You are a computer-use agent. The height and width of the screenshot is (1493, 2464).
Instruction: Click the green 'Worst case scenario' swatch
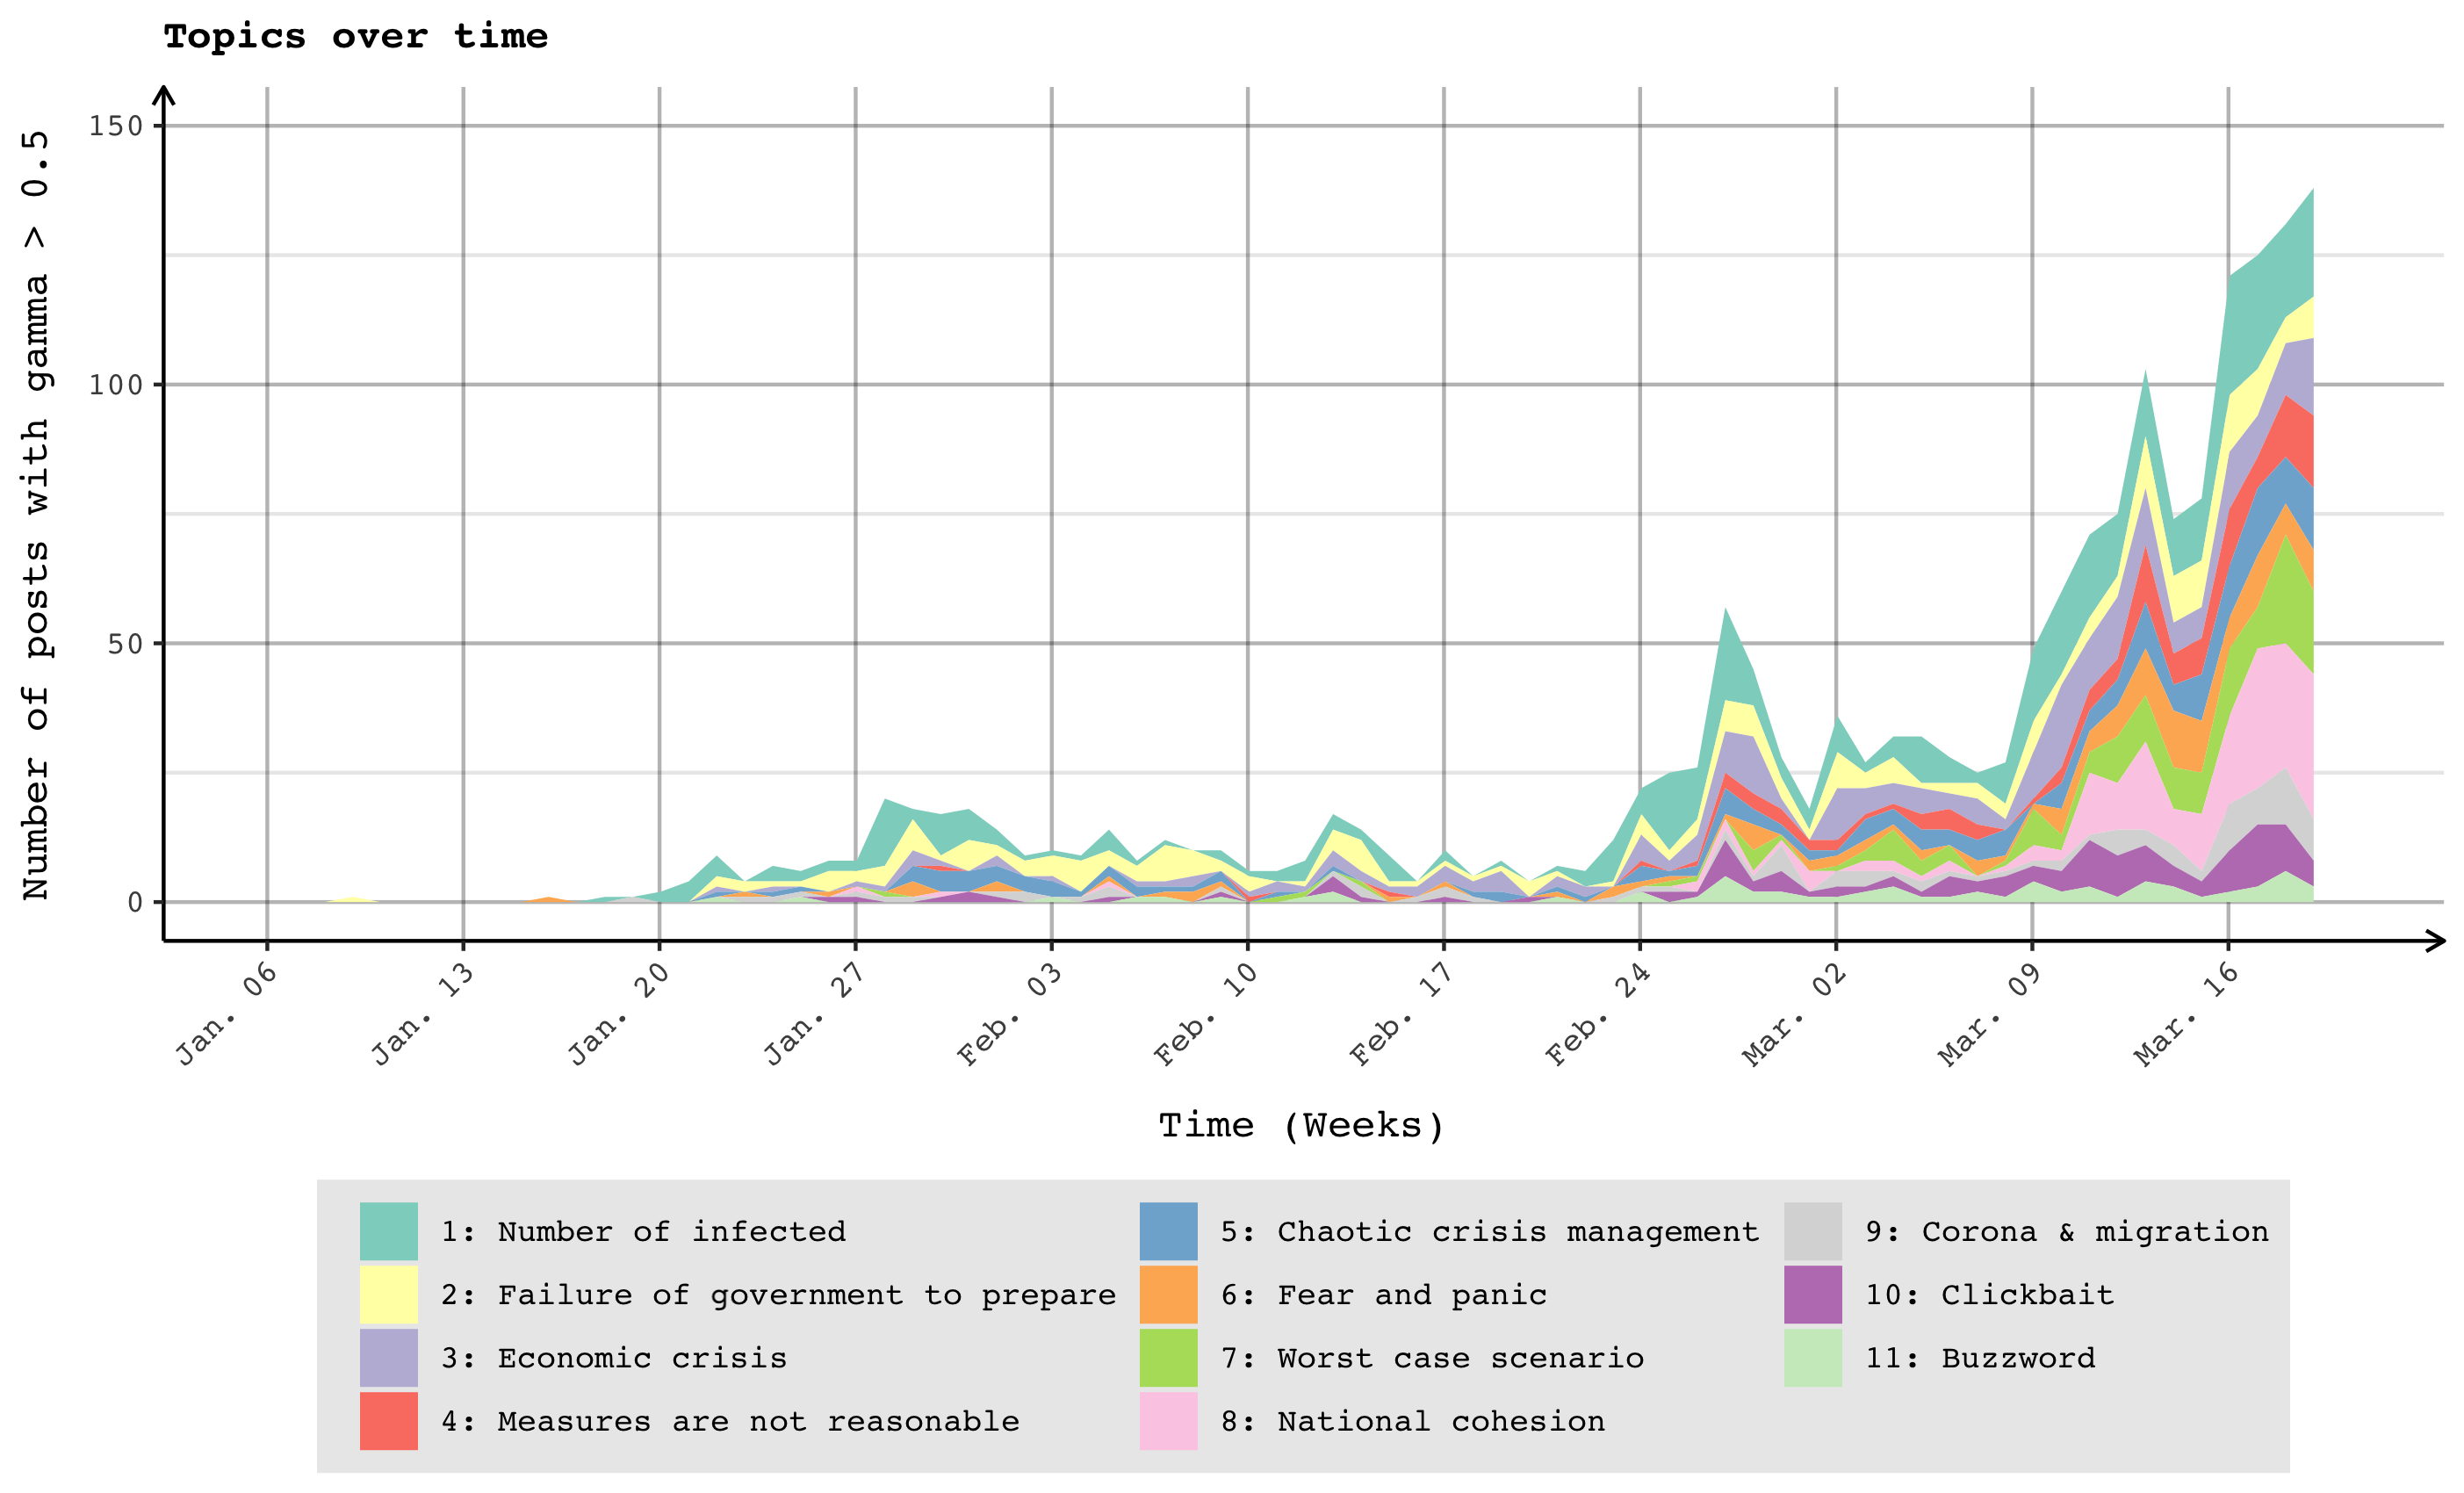1168,1358
